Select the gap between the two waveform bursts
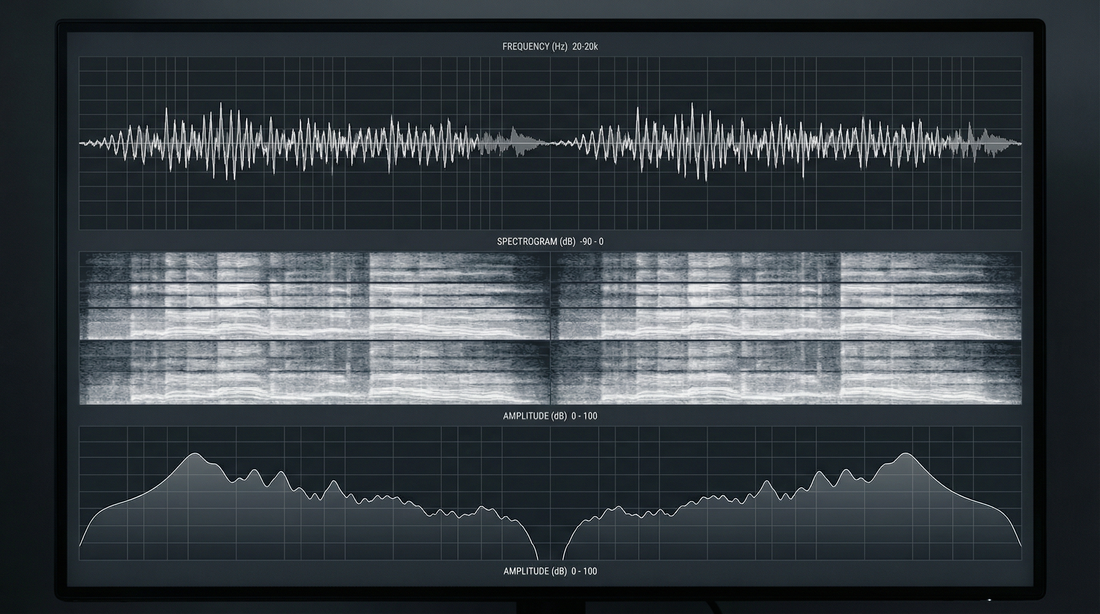Image resolution: width=1100 pixels, height=614 pixels. point(553,143)
